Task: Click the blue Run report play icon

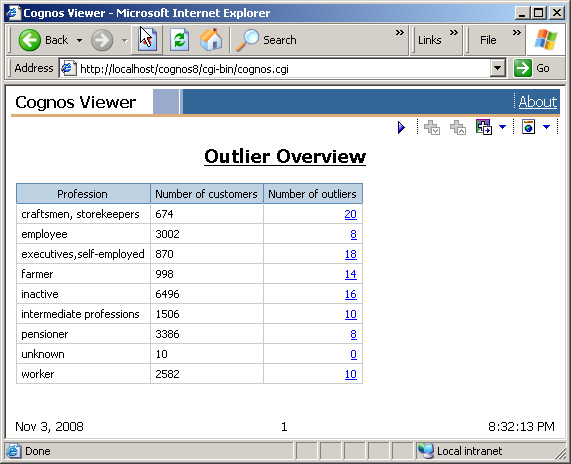Action: tap(401, 127)
